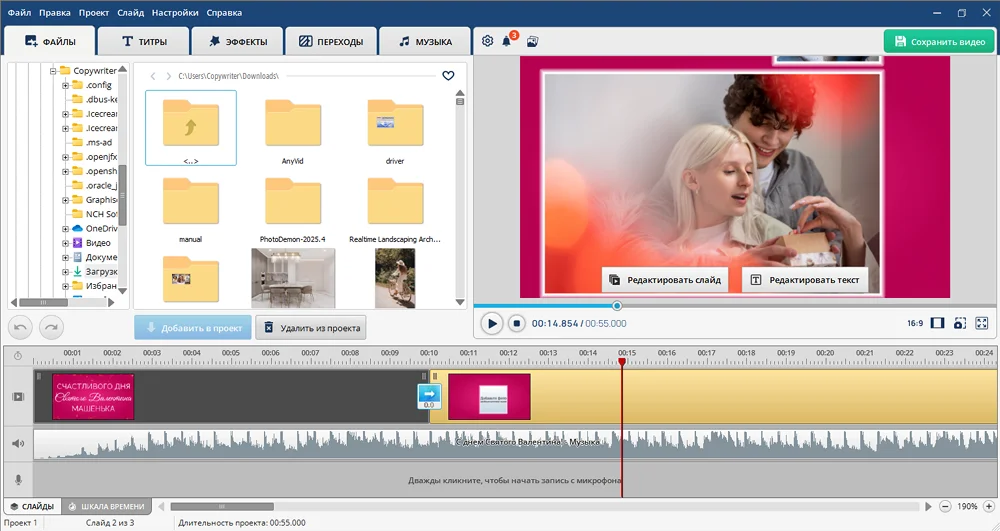The width and height of the screenshot is (1000, 531).
Task: Go back in folder navigation
Action: pyautogui.click(x=153, y=76)
